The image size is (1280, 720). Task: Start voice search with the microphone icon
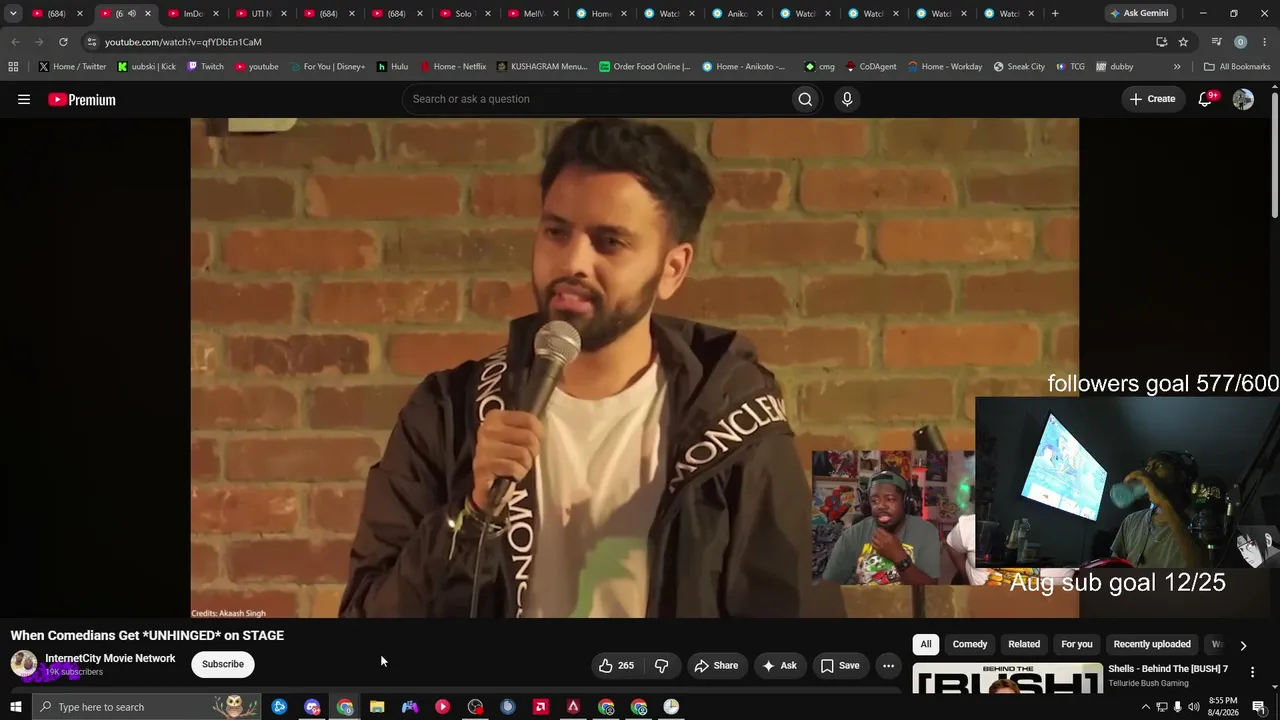point(847,99)
